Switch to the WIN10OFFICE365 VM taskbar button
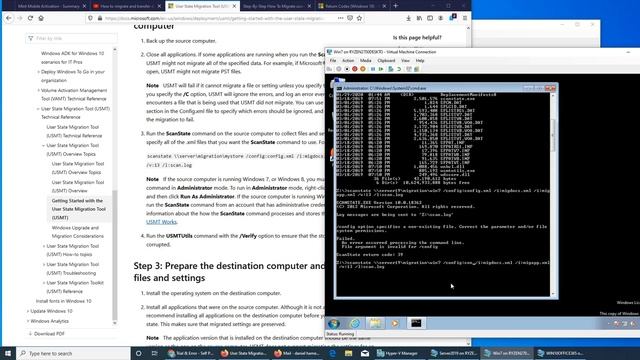The image size is (640, 360). tap(561, 353)
